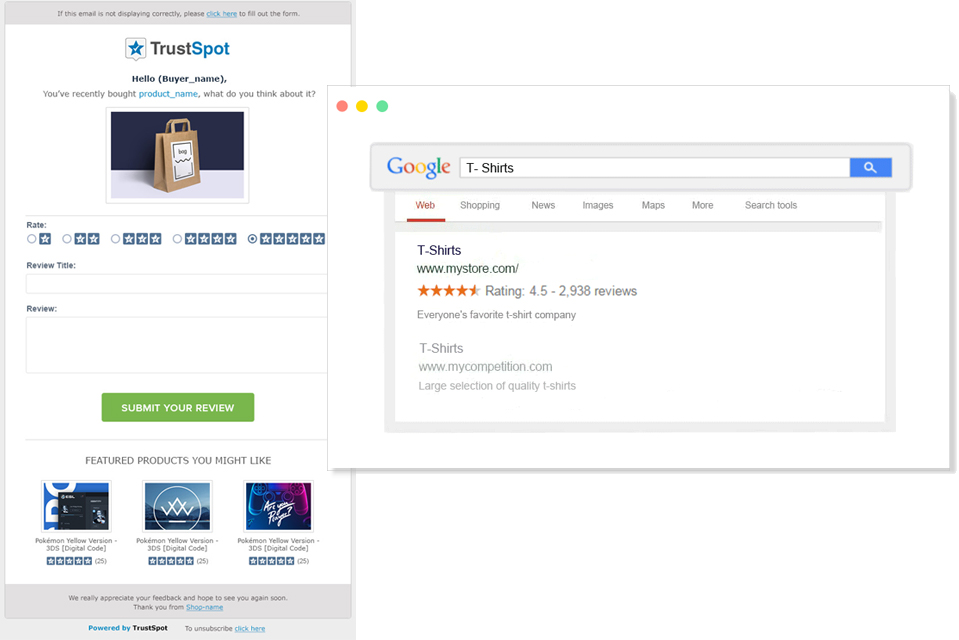
Task: Click the unsubscribe 'click here' link
Action: (x=250, y=628)
